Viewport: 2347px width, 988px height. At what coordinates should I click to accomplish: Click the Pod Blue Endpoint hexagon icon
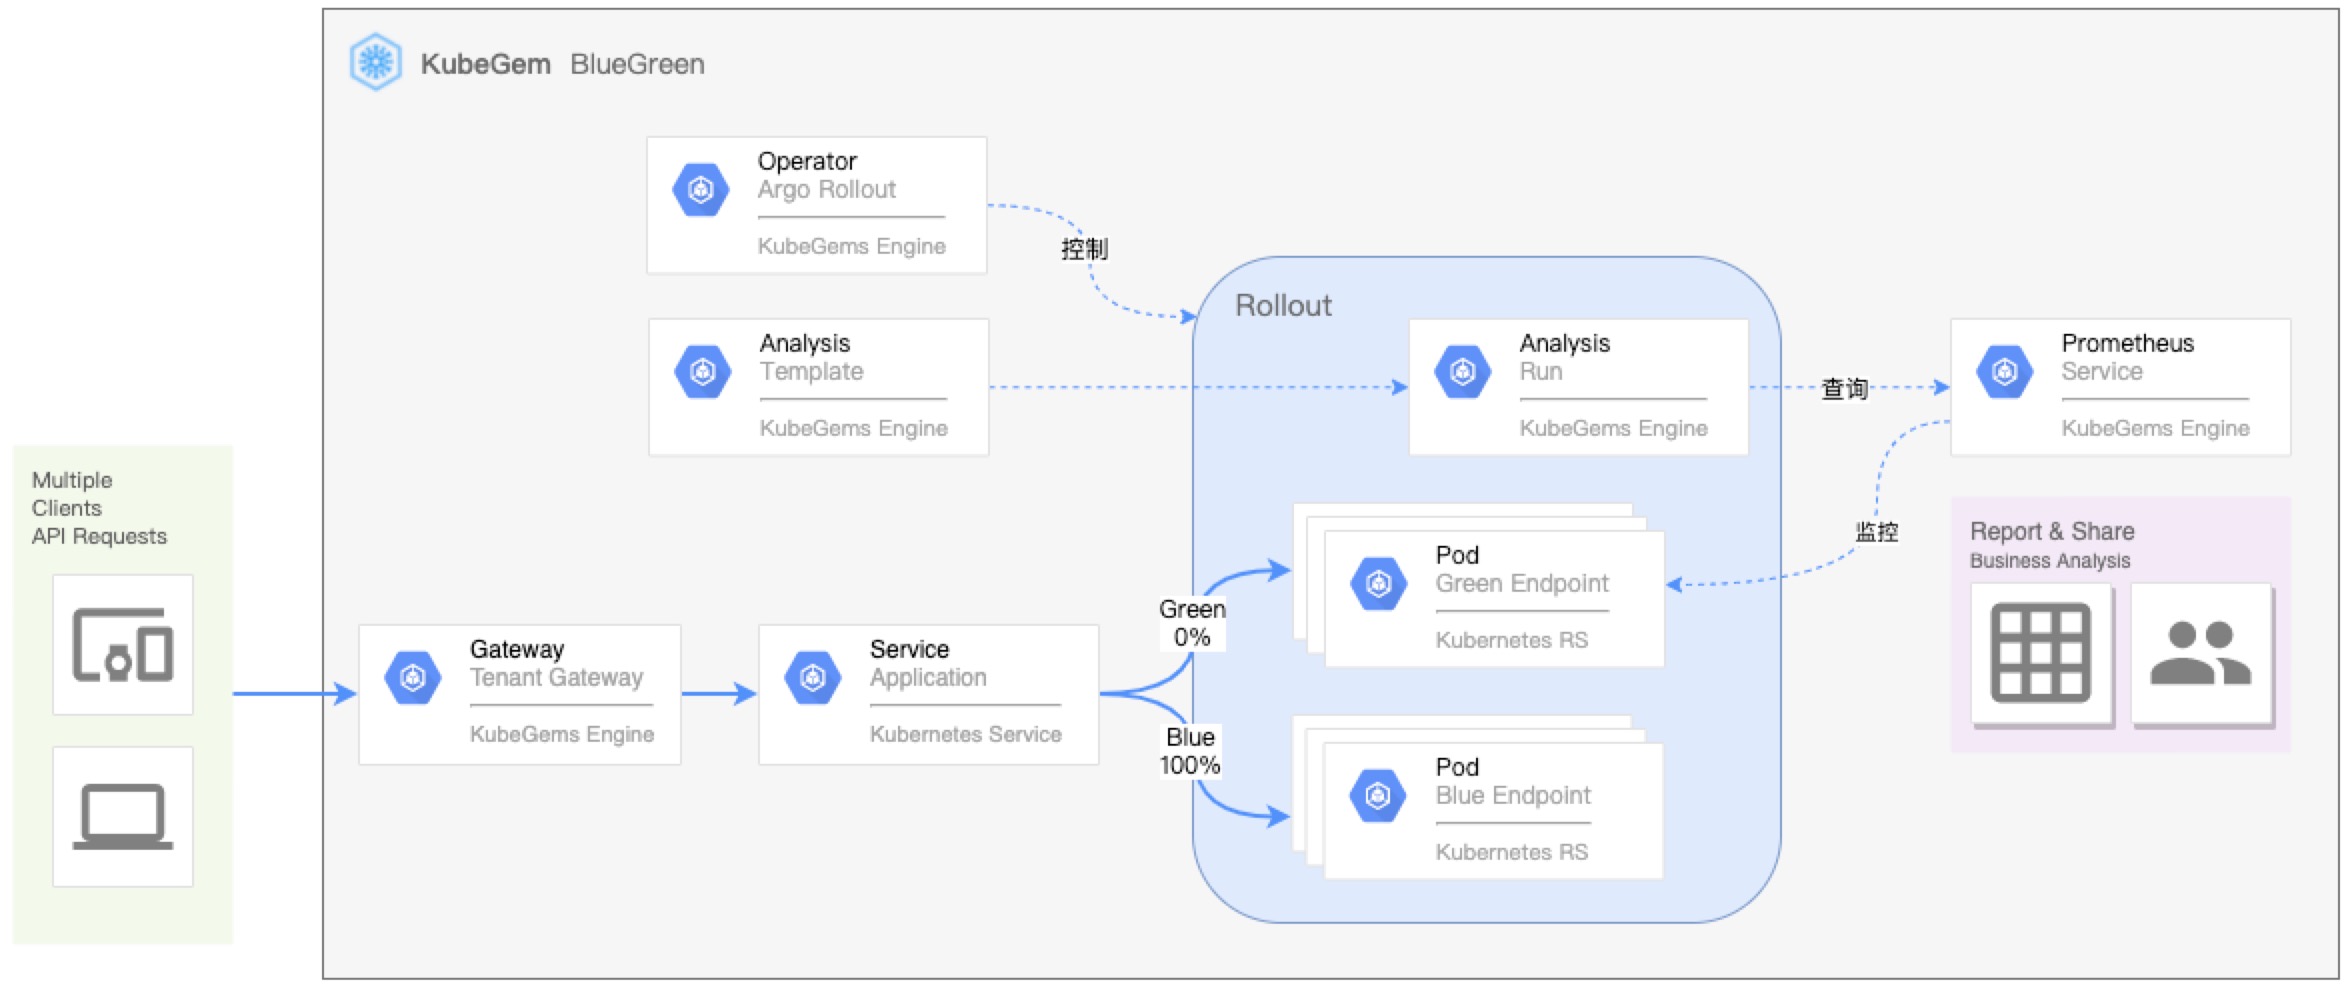click(1378, 795)
